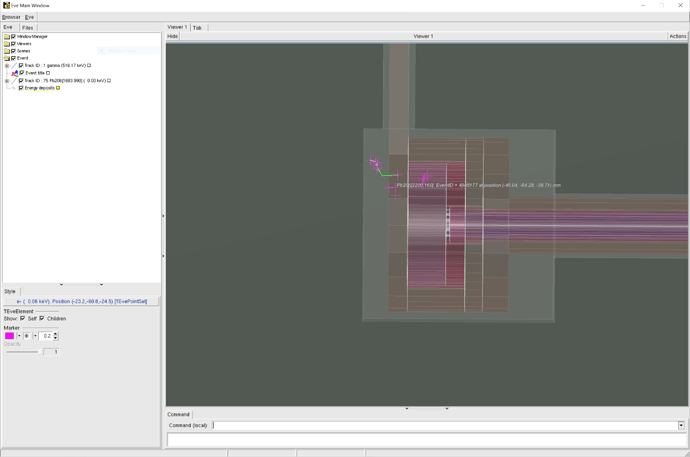Uncheck Track ID 1 gamma visibility

(21, 66)
